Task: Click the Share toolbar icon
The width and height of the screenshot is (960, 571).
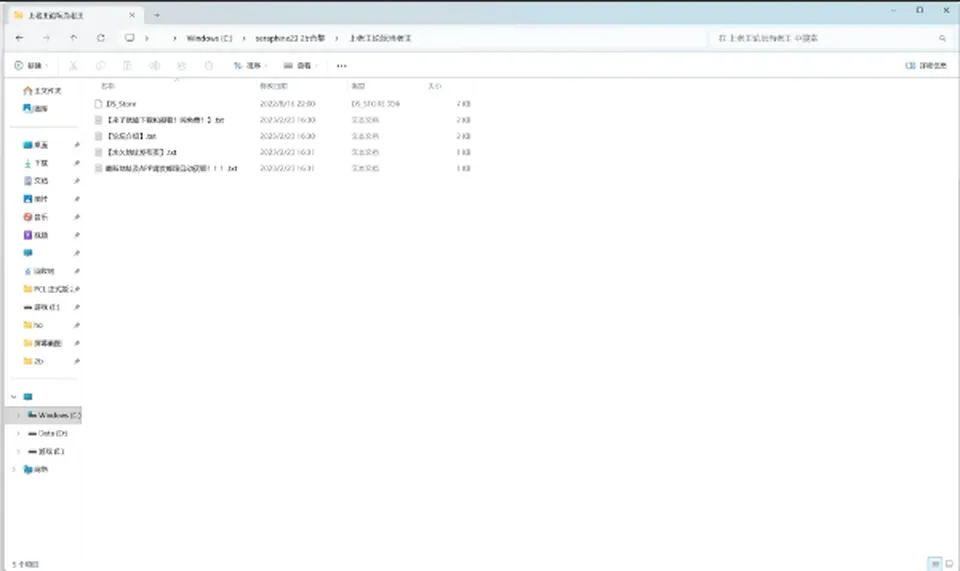Action: tap(181, 65)
